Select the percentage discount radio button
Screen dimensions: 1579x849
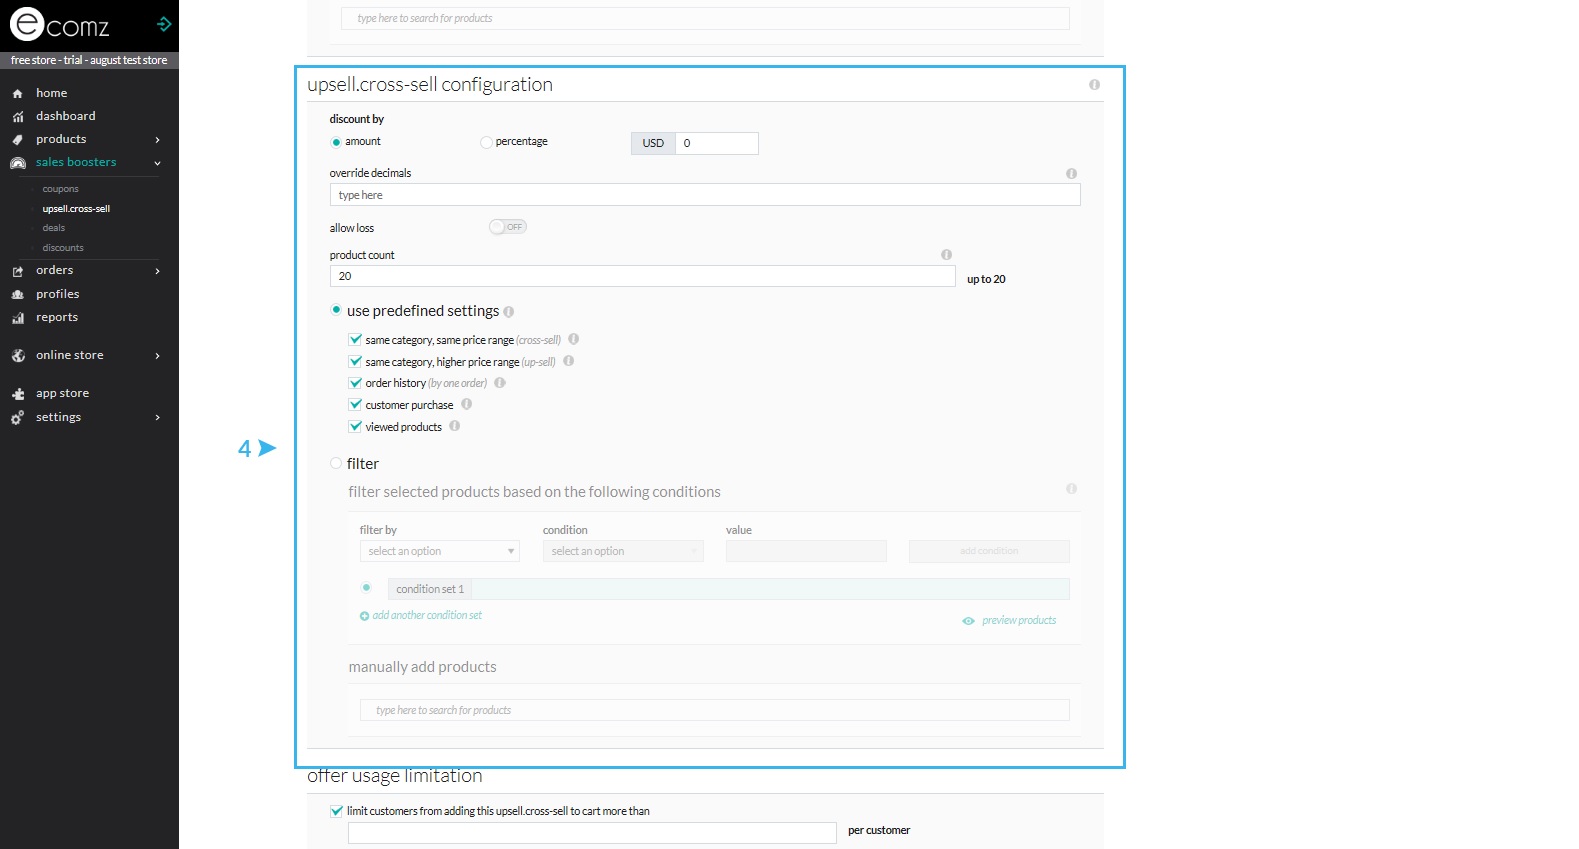(486, 142)
